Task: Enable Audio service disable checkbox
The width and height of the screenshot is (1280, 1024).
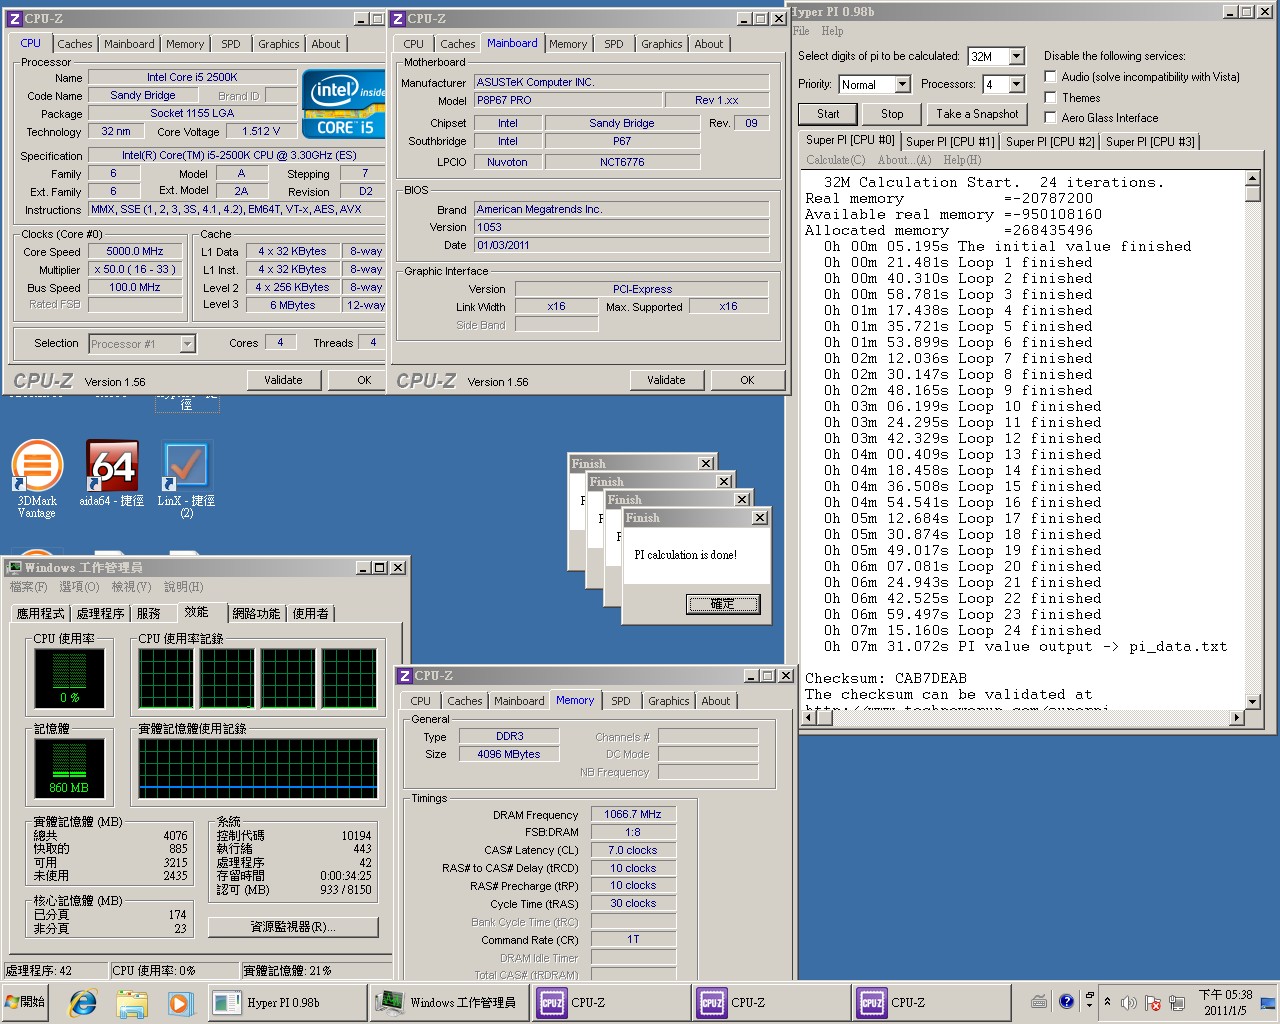Action: pos(1050,76)
